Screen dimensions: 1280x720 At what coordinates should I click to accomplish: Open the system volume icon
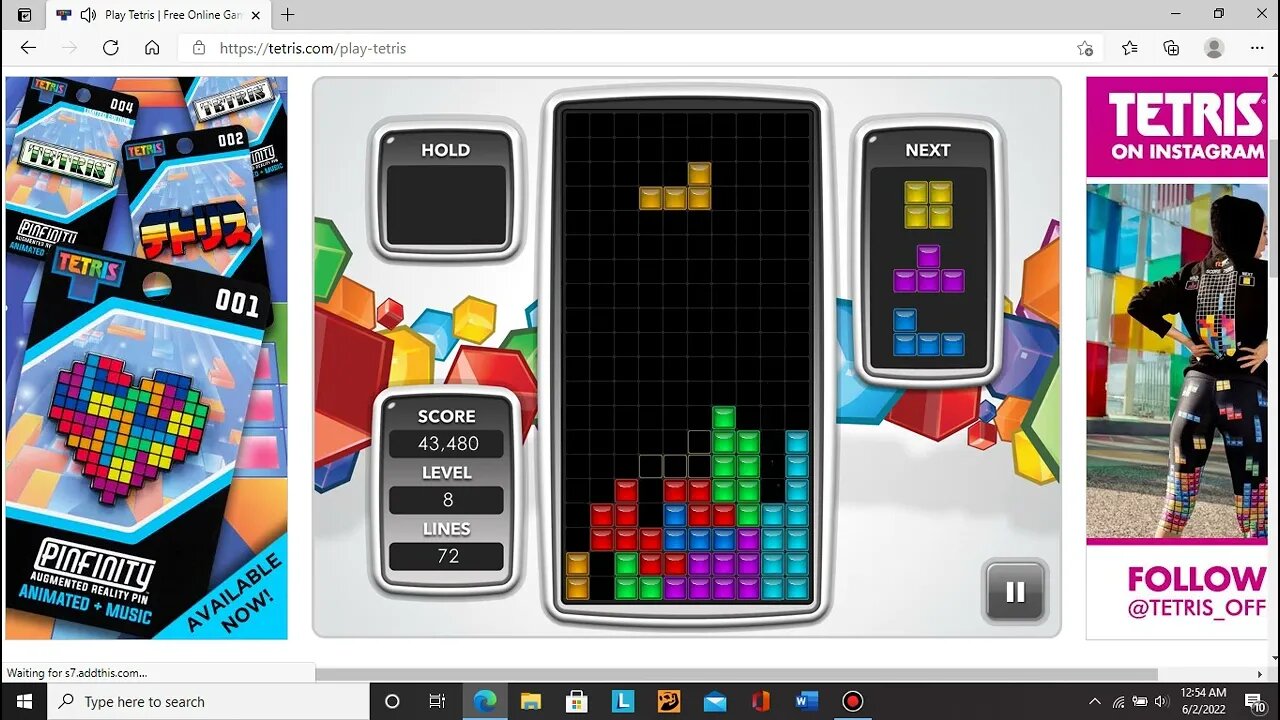(x=1161, y=701)
